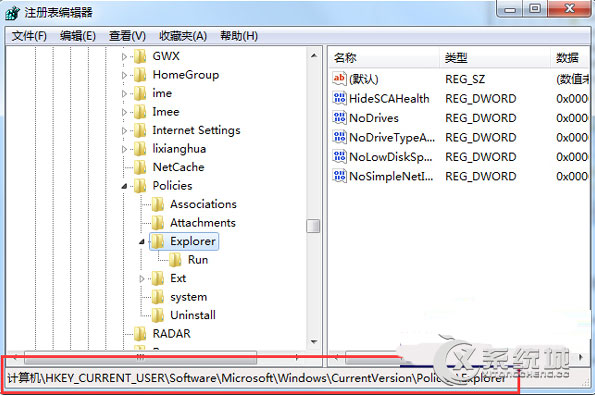The width and height of the screenshot is (595, 396).
Task: Click the Run folder icon
Action: pyautogui.click(x=175, y=260)
